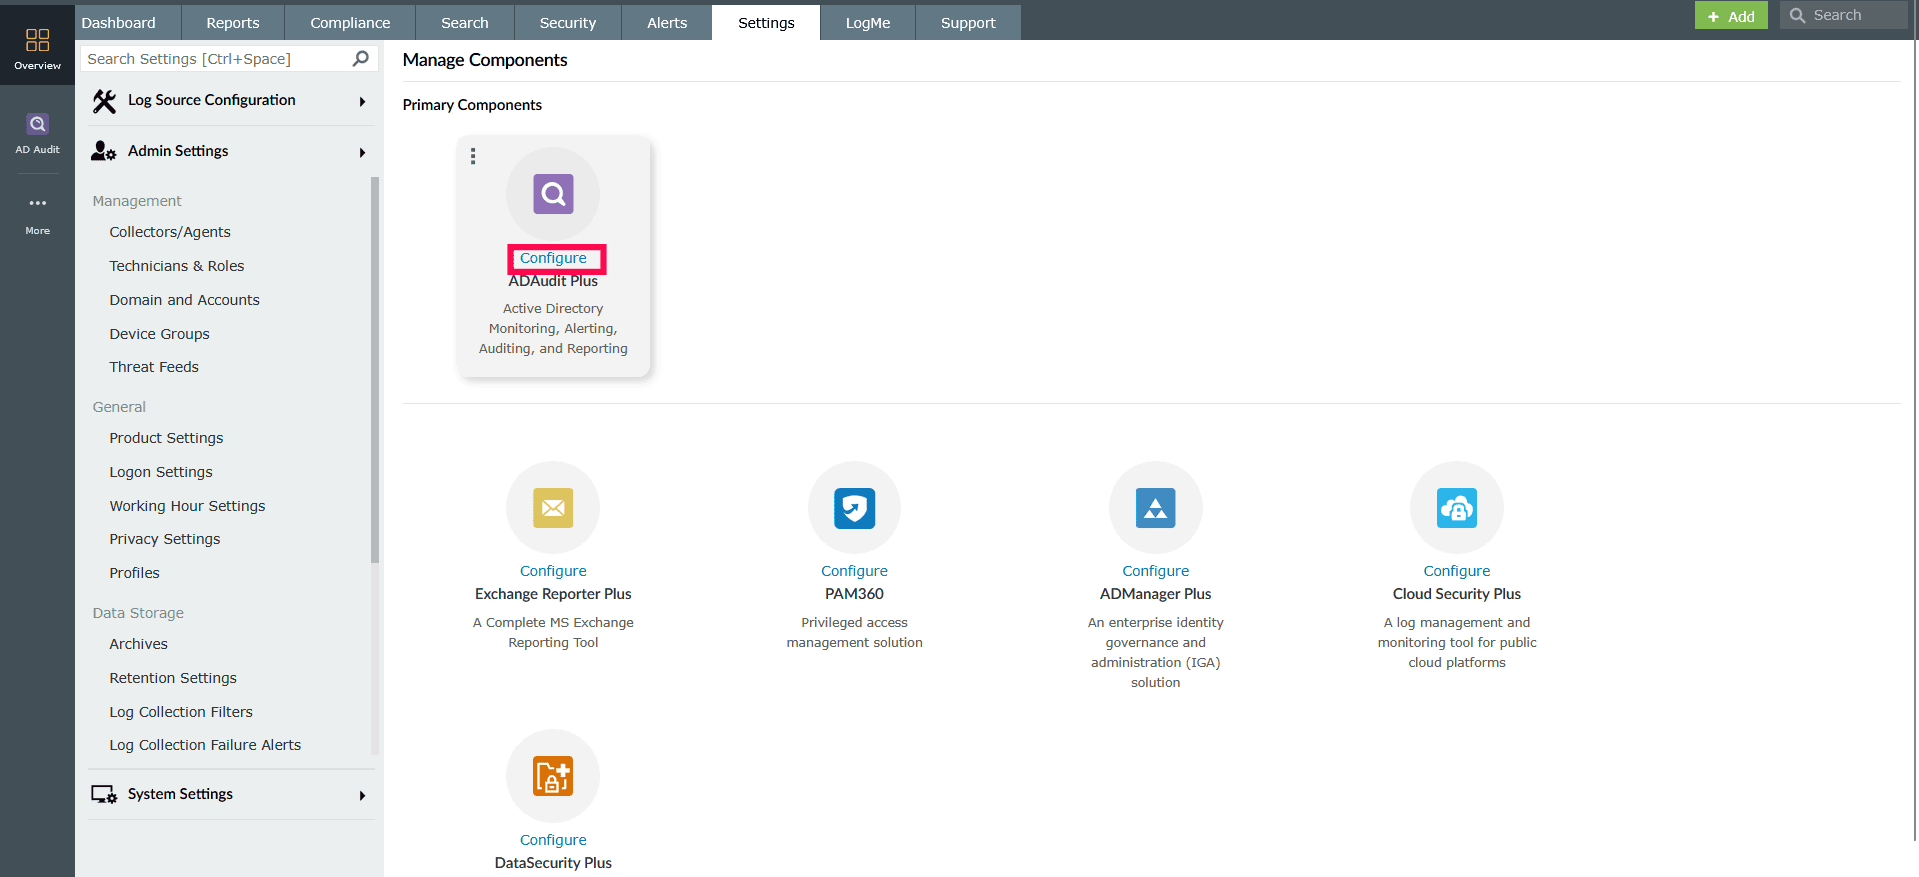Open Log Collection Filters

coord(181,712)
